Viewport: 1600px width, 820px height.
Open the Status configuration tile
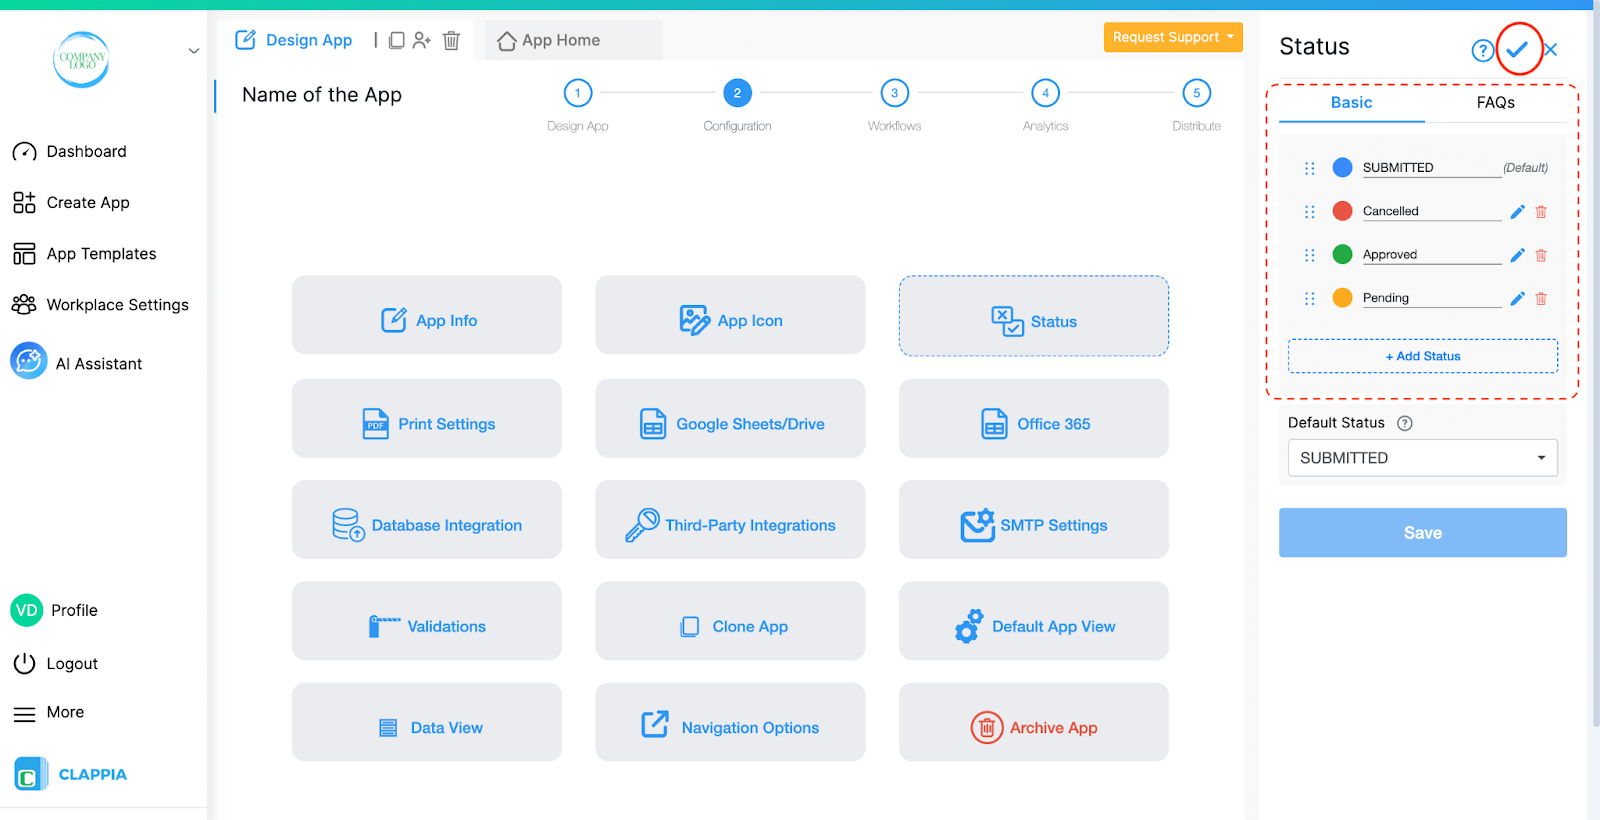pos(1034,316)
